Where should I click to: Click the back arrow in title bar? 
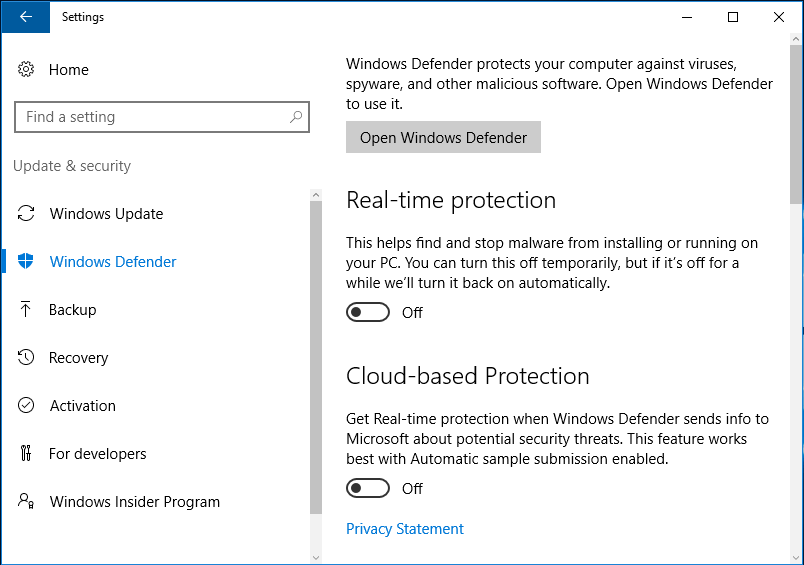(25, 17)
